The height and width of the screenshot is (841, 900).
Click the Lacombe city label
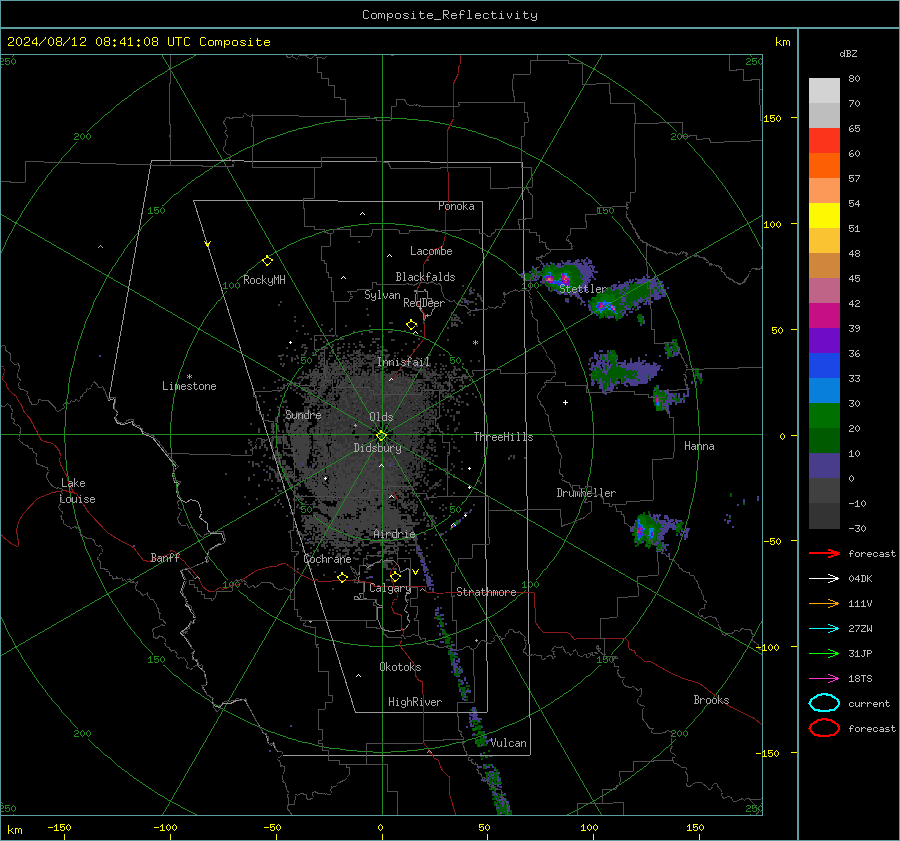click(431, 251)
